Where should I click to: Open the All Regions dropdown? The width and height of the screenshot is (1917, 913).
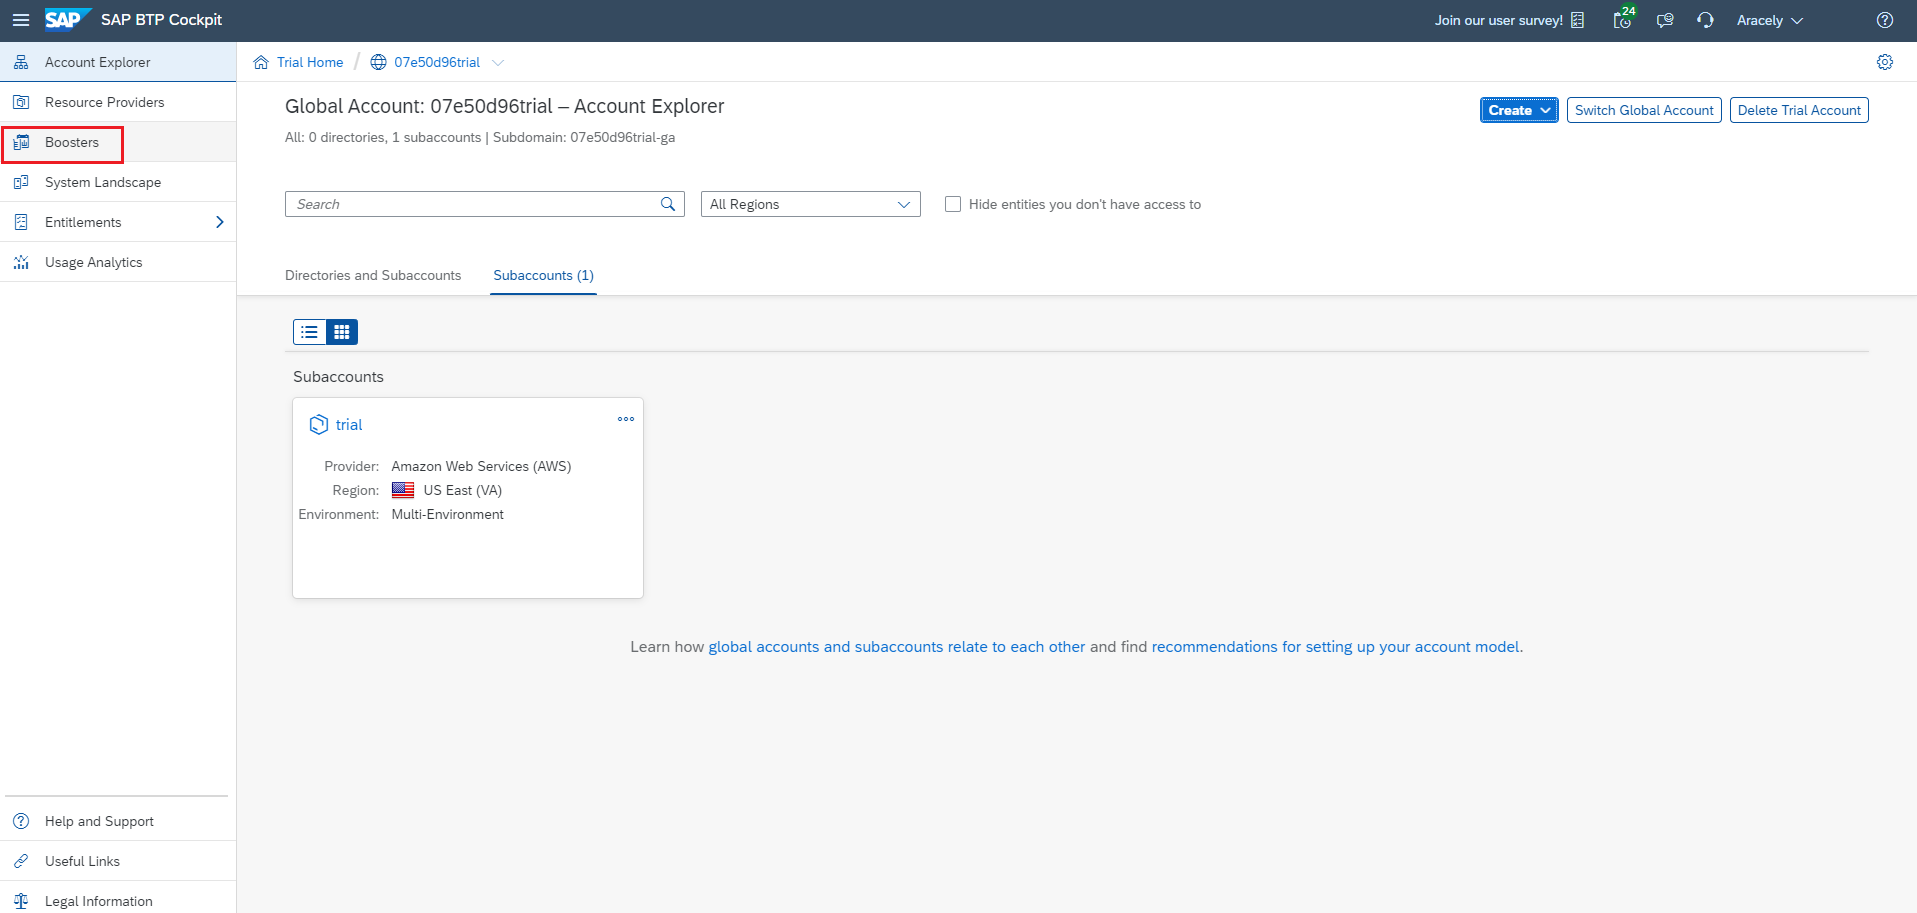point(810,204)
